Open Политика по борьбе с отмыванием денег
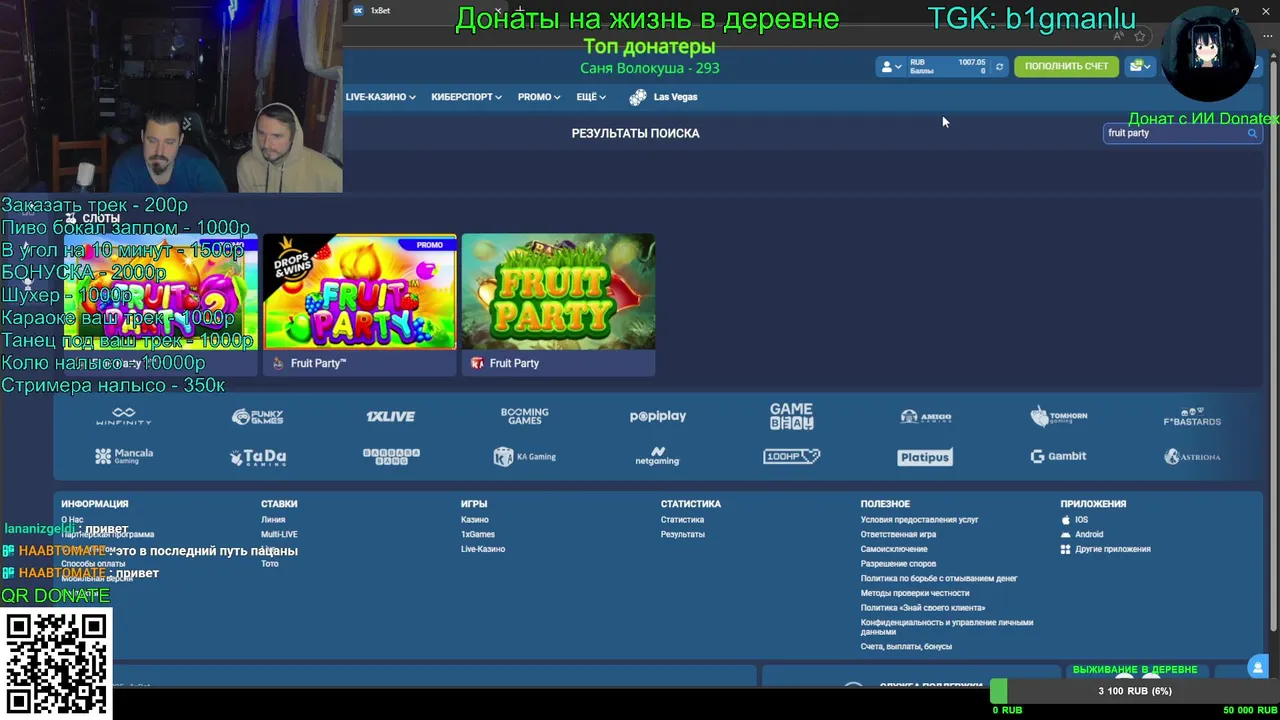 click(x=939, y=578)
